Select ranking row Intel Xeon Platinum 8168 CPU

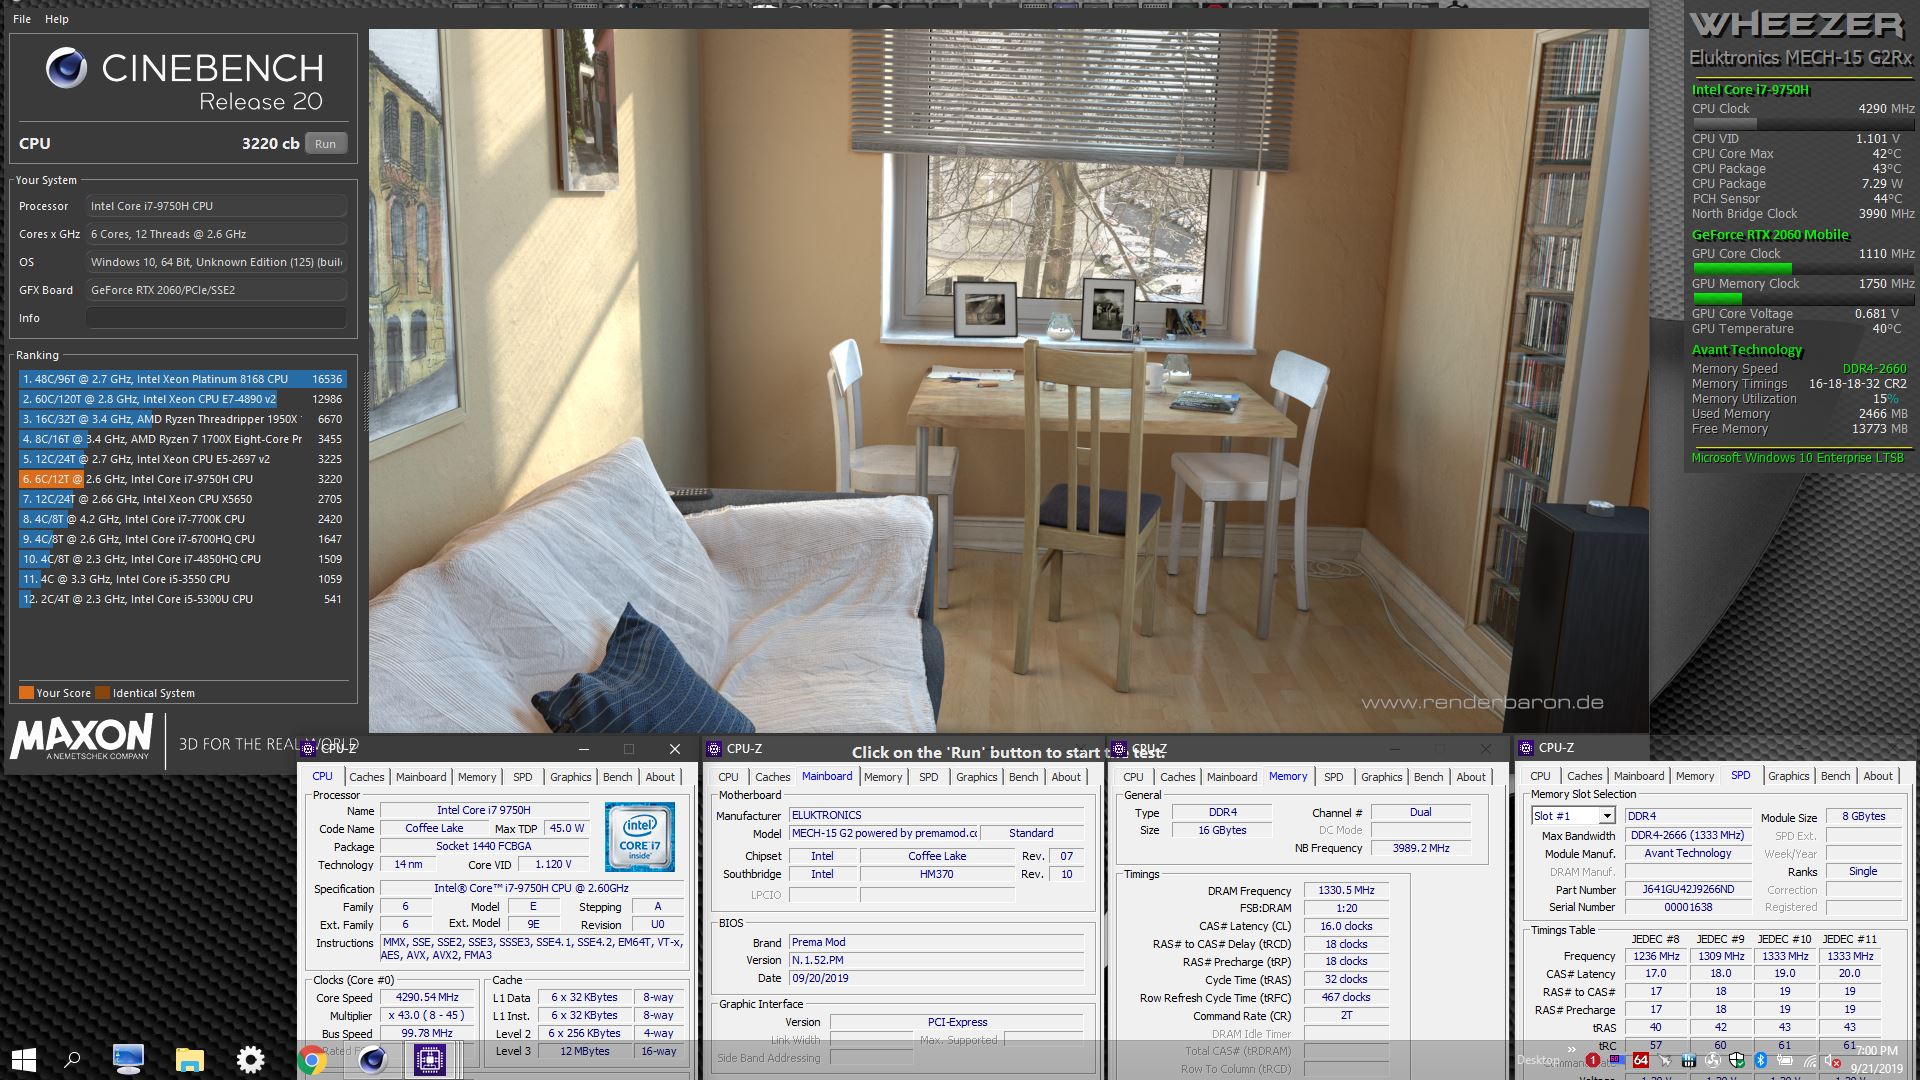(x=182, y=379)
